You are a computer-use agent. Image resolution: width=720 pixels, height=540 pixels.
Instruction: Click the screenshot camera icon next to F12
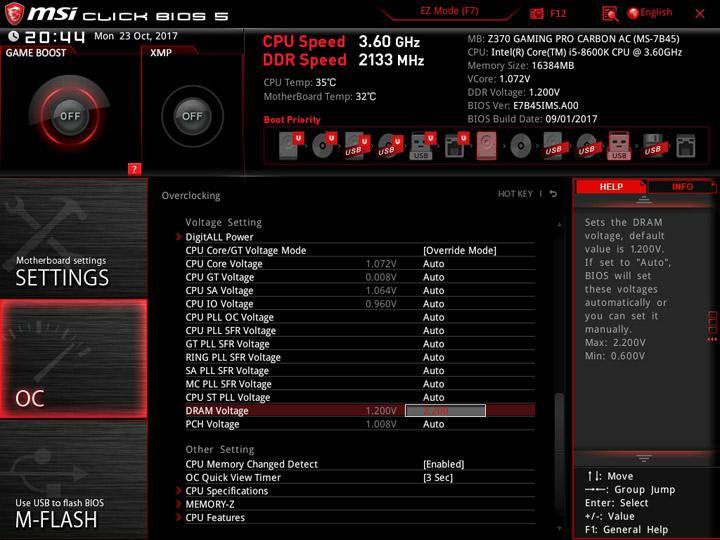point(536,13)
